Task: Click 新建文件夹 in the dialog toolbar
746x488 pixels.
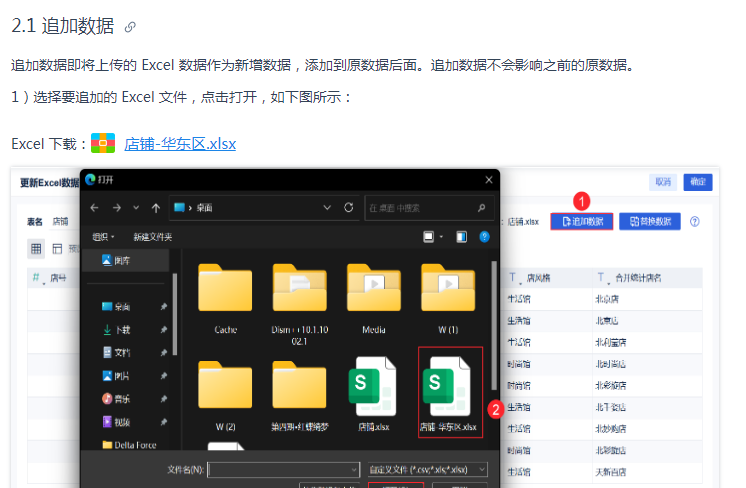Action: pyautogui.click(x=153, y=237)
